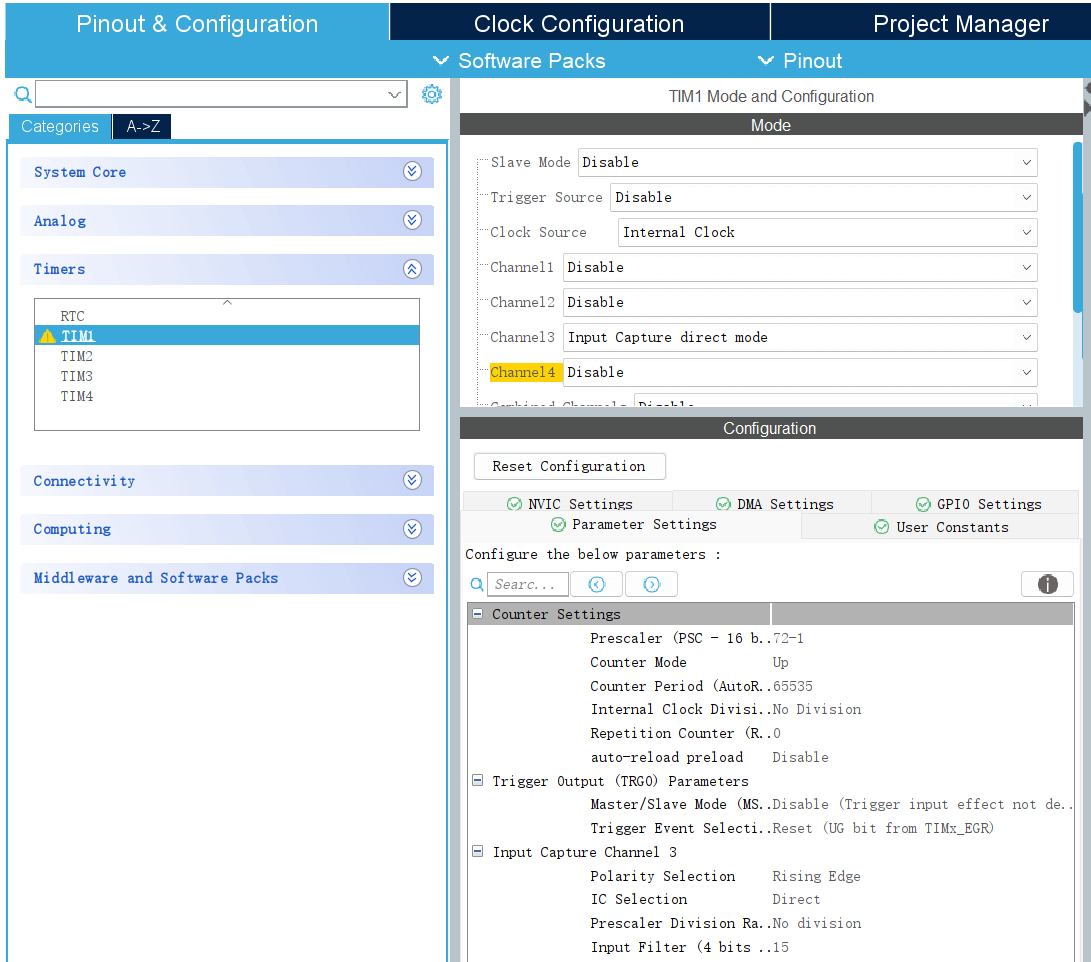Viewport: 1091px width, 962px height.
Task: Click Polarity Selection value Rising Edge
Action: click(x=816, y=876)
